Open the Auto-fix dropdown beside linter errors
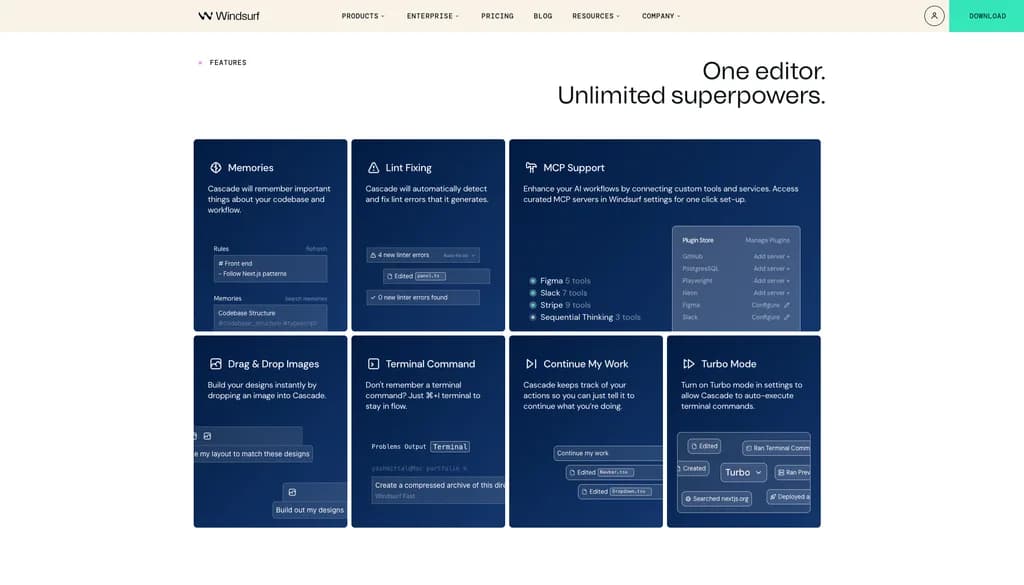The image size is (1024, 585). click(x=459, y=255)
